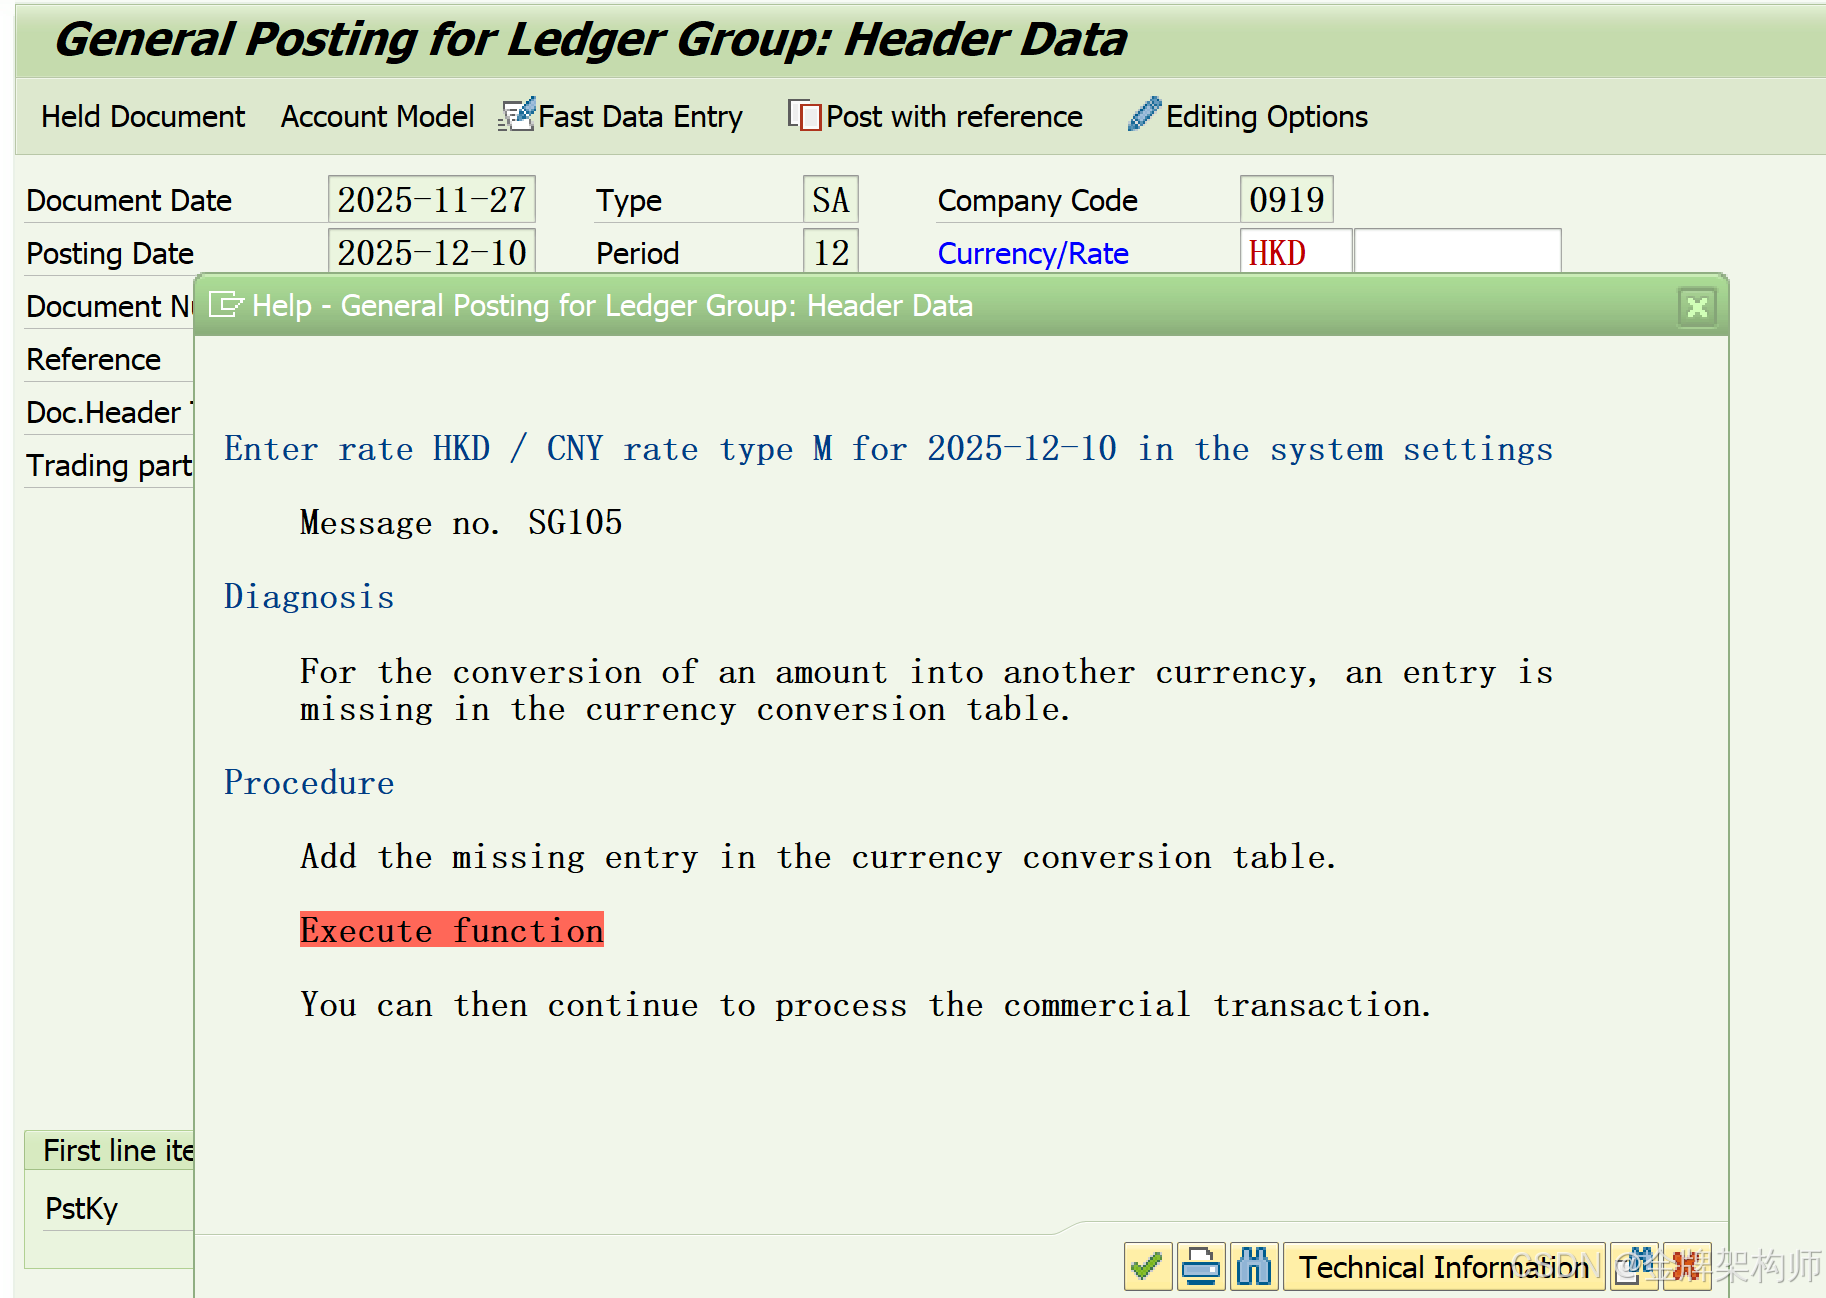
Task: Click the green Continue checkmark in the help dialog
Action: point(1147,1266)
